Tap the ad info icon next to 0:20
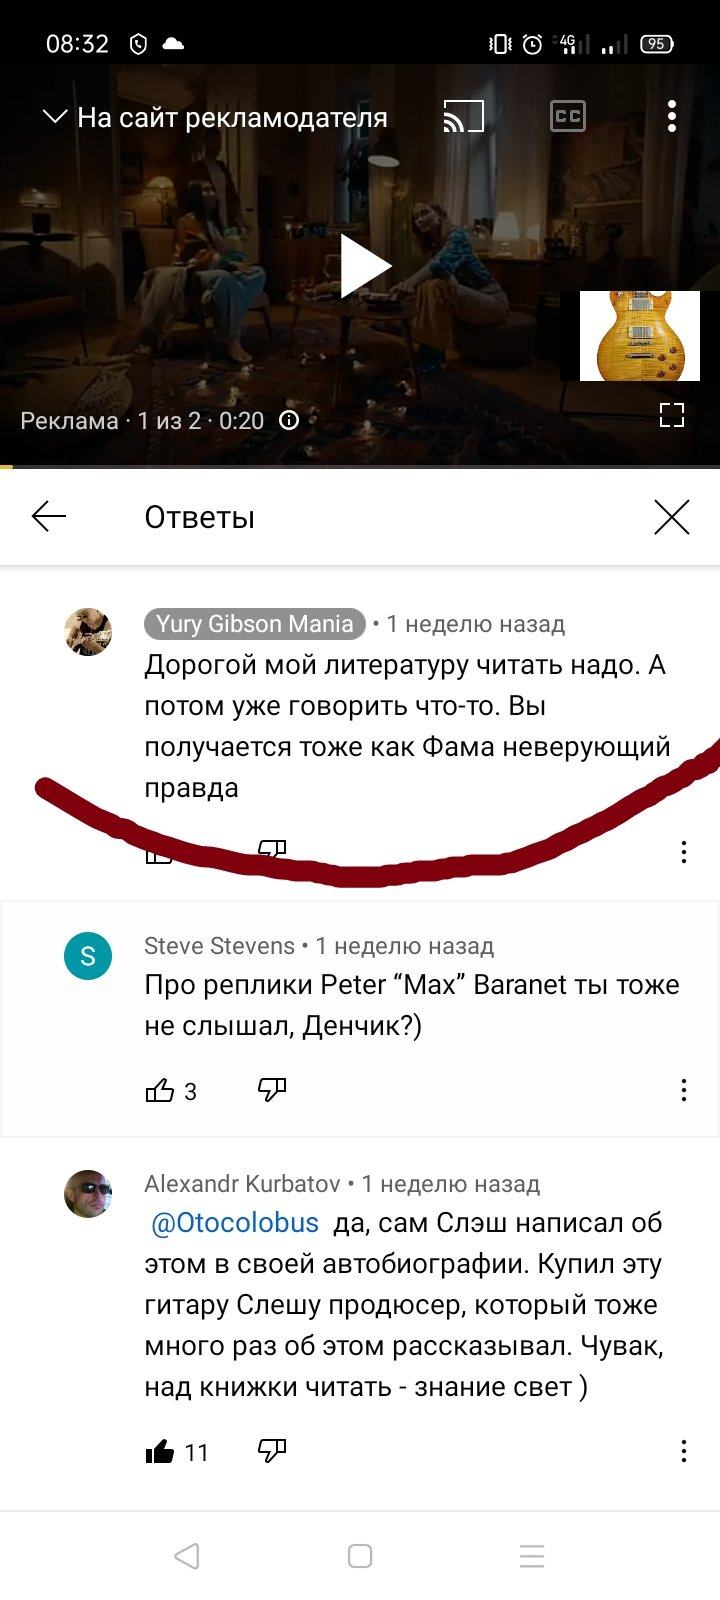The width and height of the screenshot is (720, 1600). click(x=289, y=420)
